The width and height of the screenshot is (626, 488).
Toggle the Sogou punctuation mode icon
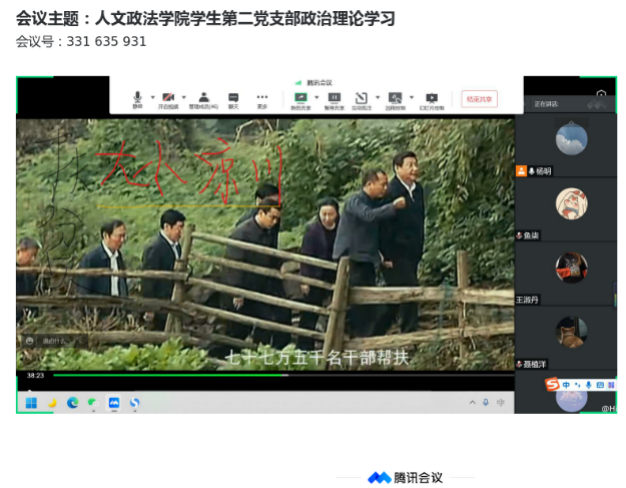pyautogui.click(x=577, y=385)
